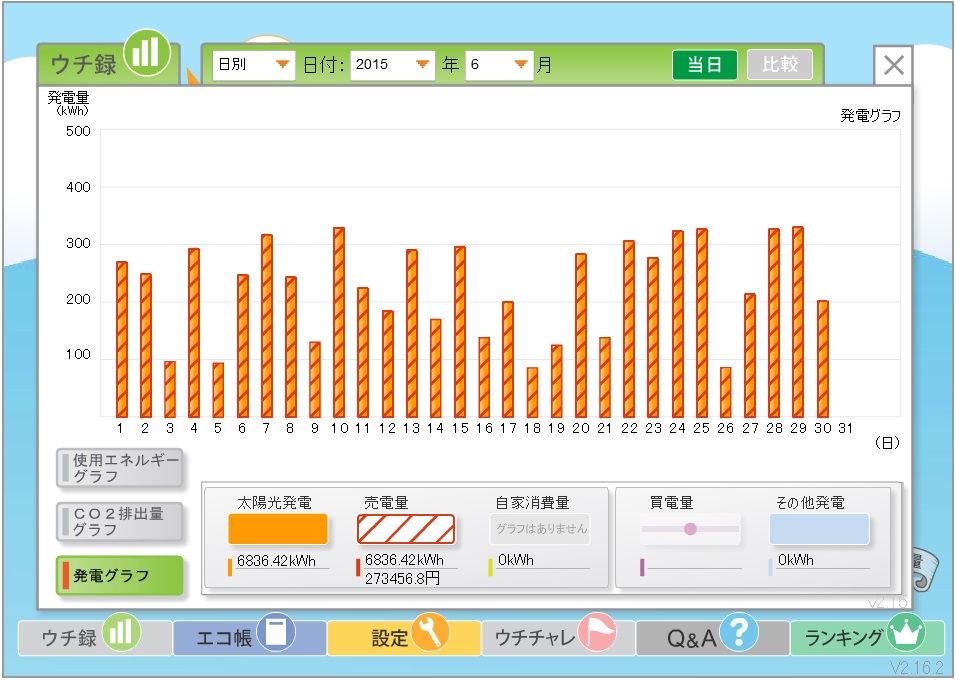Click the bar chart icon on bottom ウチ録
956x680 pixels.
point(121,632)
